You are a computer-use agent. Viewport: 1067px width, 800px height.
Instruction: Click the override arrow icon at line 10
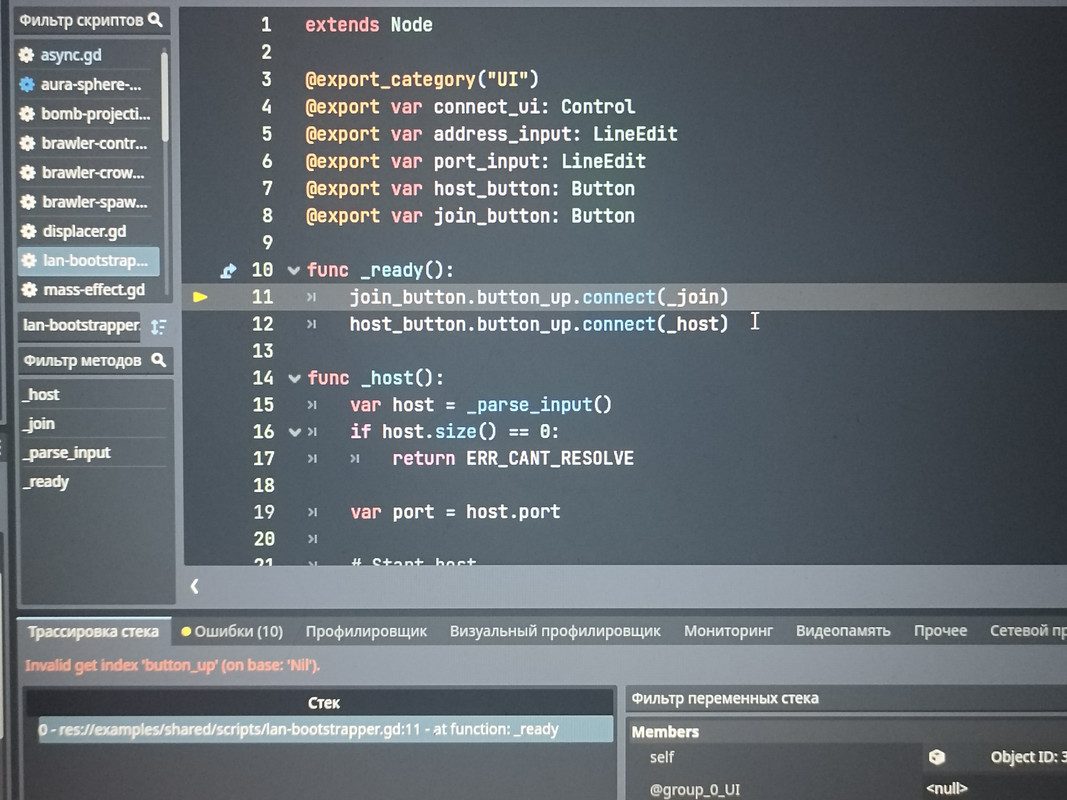(229, 271)
